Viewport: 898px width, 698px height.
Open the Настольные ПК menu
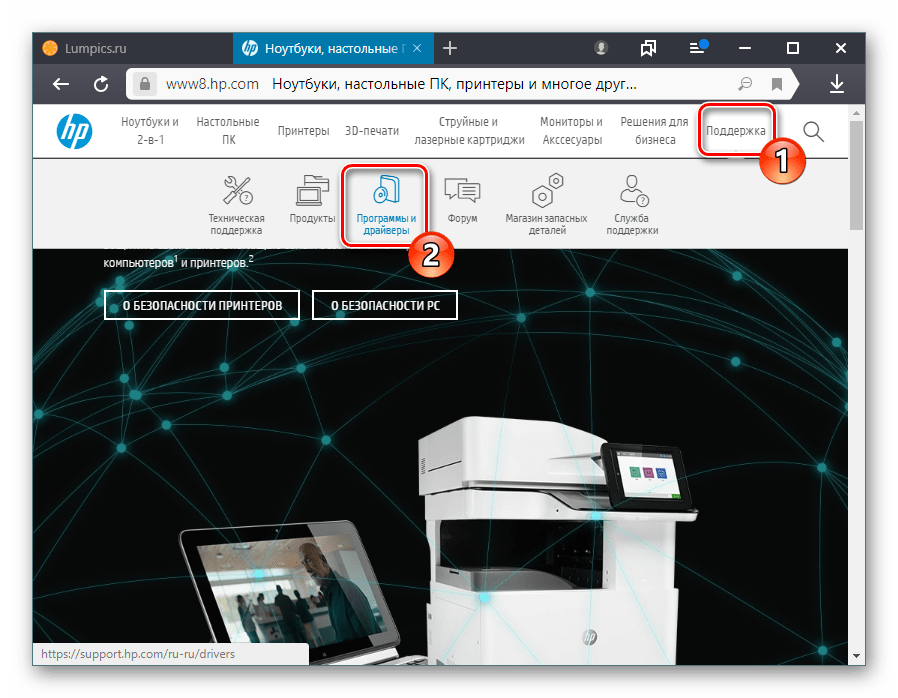[228, 131]
